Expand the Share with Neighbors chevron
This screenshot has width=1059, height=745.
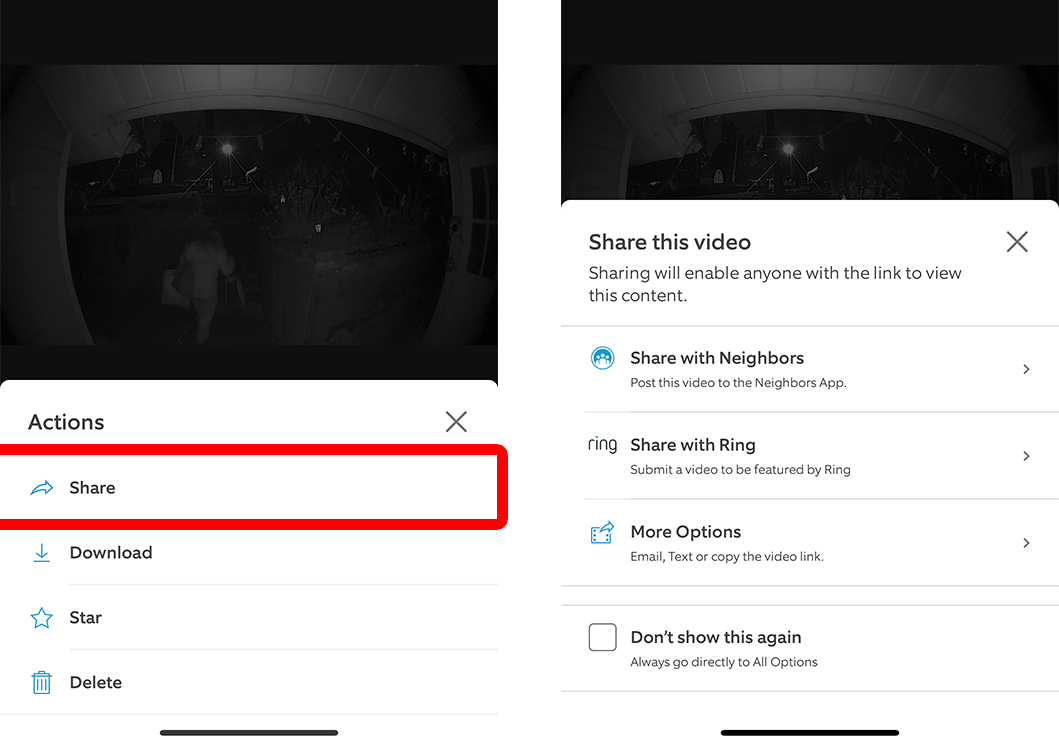(1026, 369)
